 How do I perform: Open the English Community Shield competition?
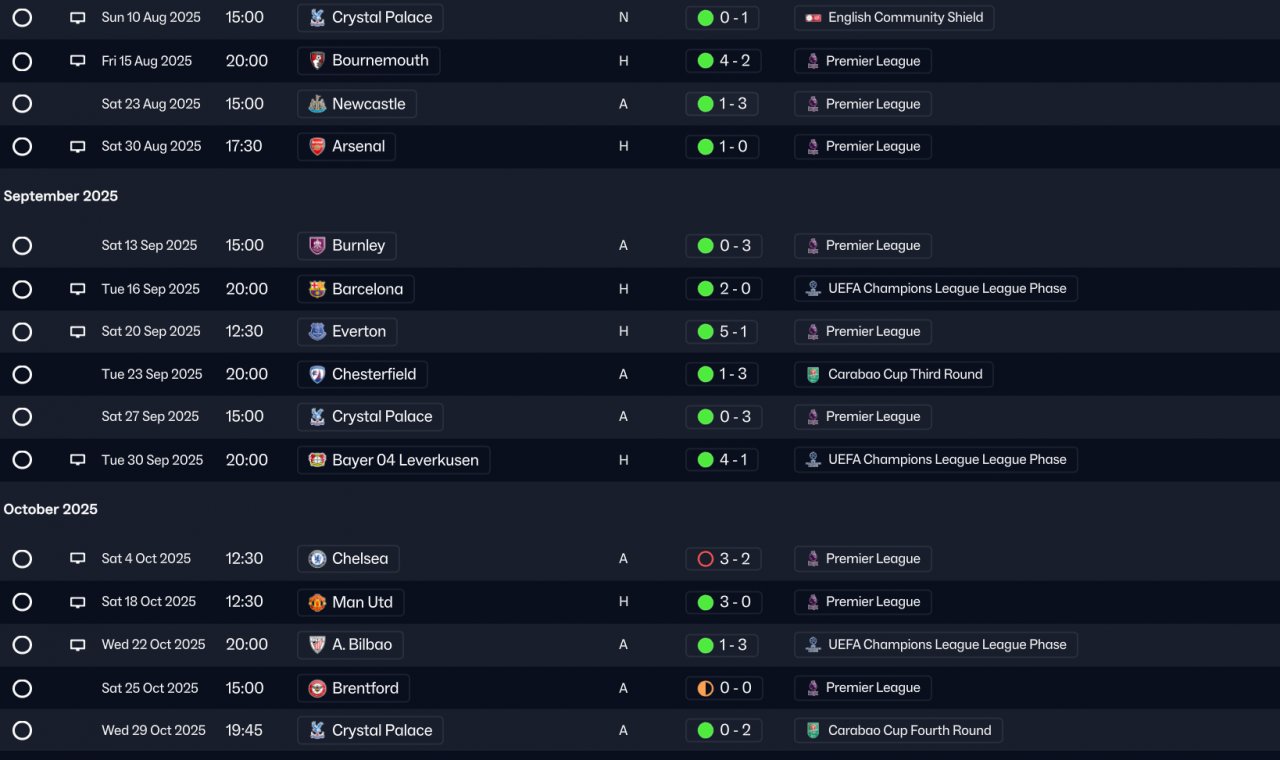[894, 18]
